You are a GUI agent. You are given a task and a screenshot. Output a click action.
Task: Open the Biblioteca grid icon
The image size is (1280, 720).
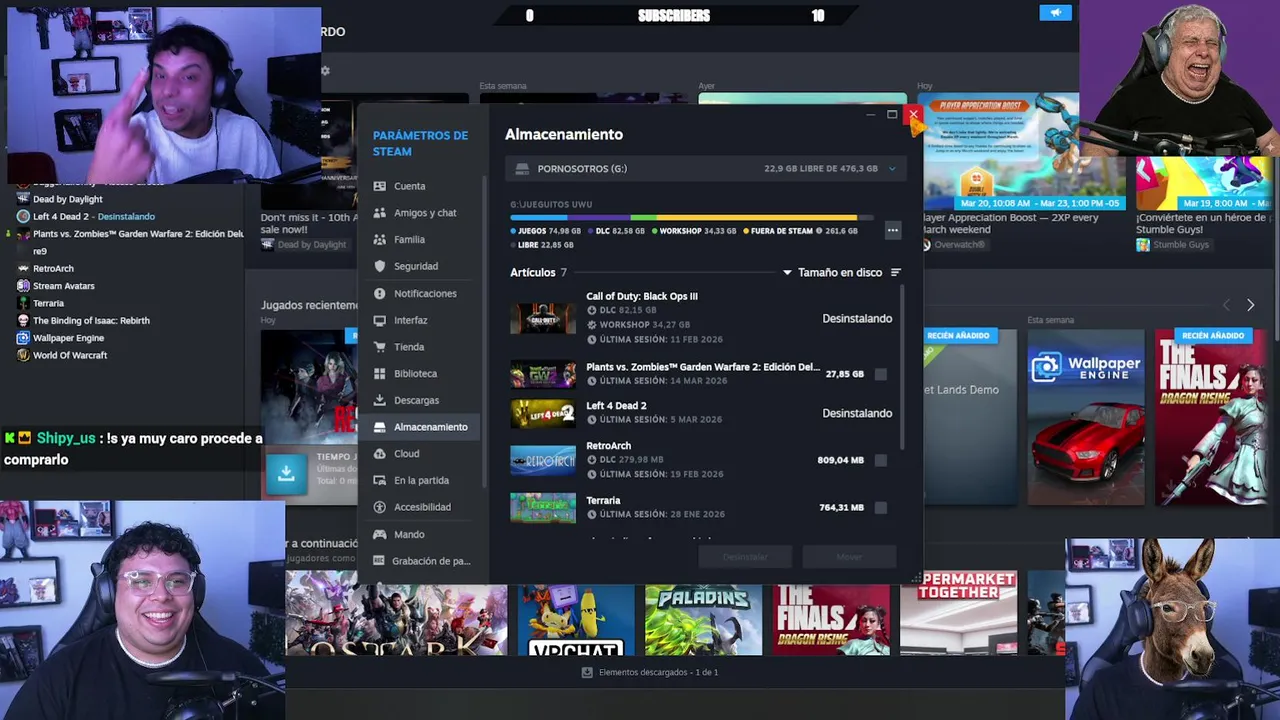tap(380, 373)
